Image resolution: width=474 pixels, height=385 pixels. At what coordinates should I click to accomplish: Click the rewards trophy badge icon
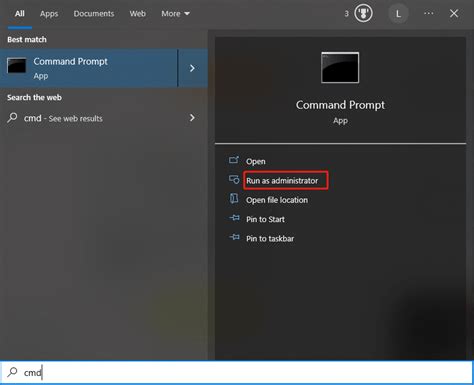point(363,14)
